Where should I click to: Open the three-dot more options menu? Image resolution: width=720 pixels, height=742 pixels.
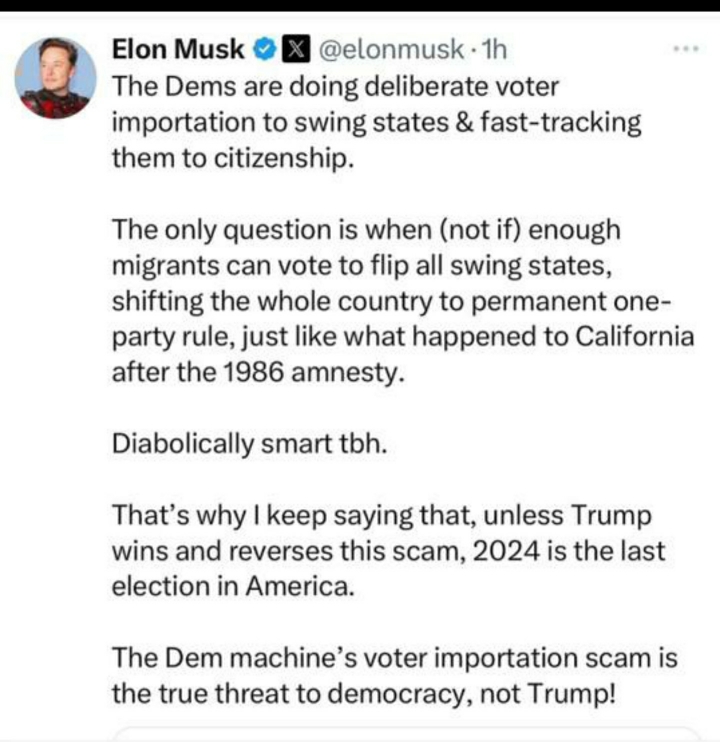tap(684, 48)
